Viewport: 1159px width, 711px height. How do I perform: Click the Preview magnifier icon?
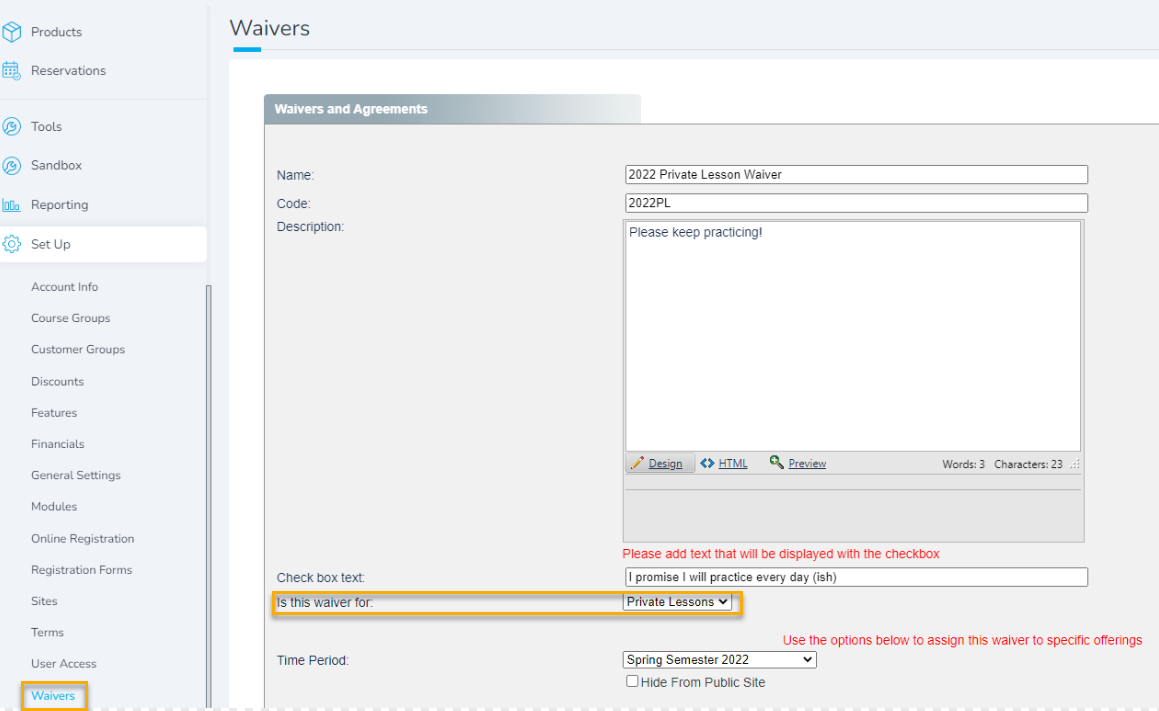tap(776, 462)
